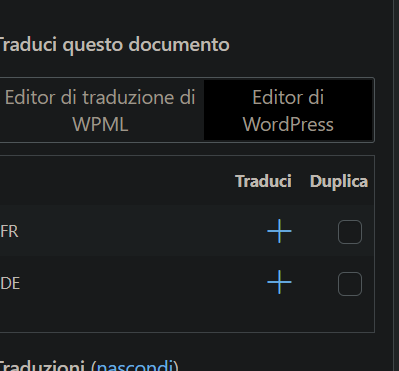Tick the Duplica checkbox for DE
The height and width of the screenshot is (371, 399).
[350, 284]
